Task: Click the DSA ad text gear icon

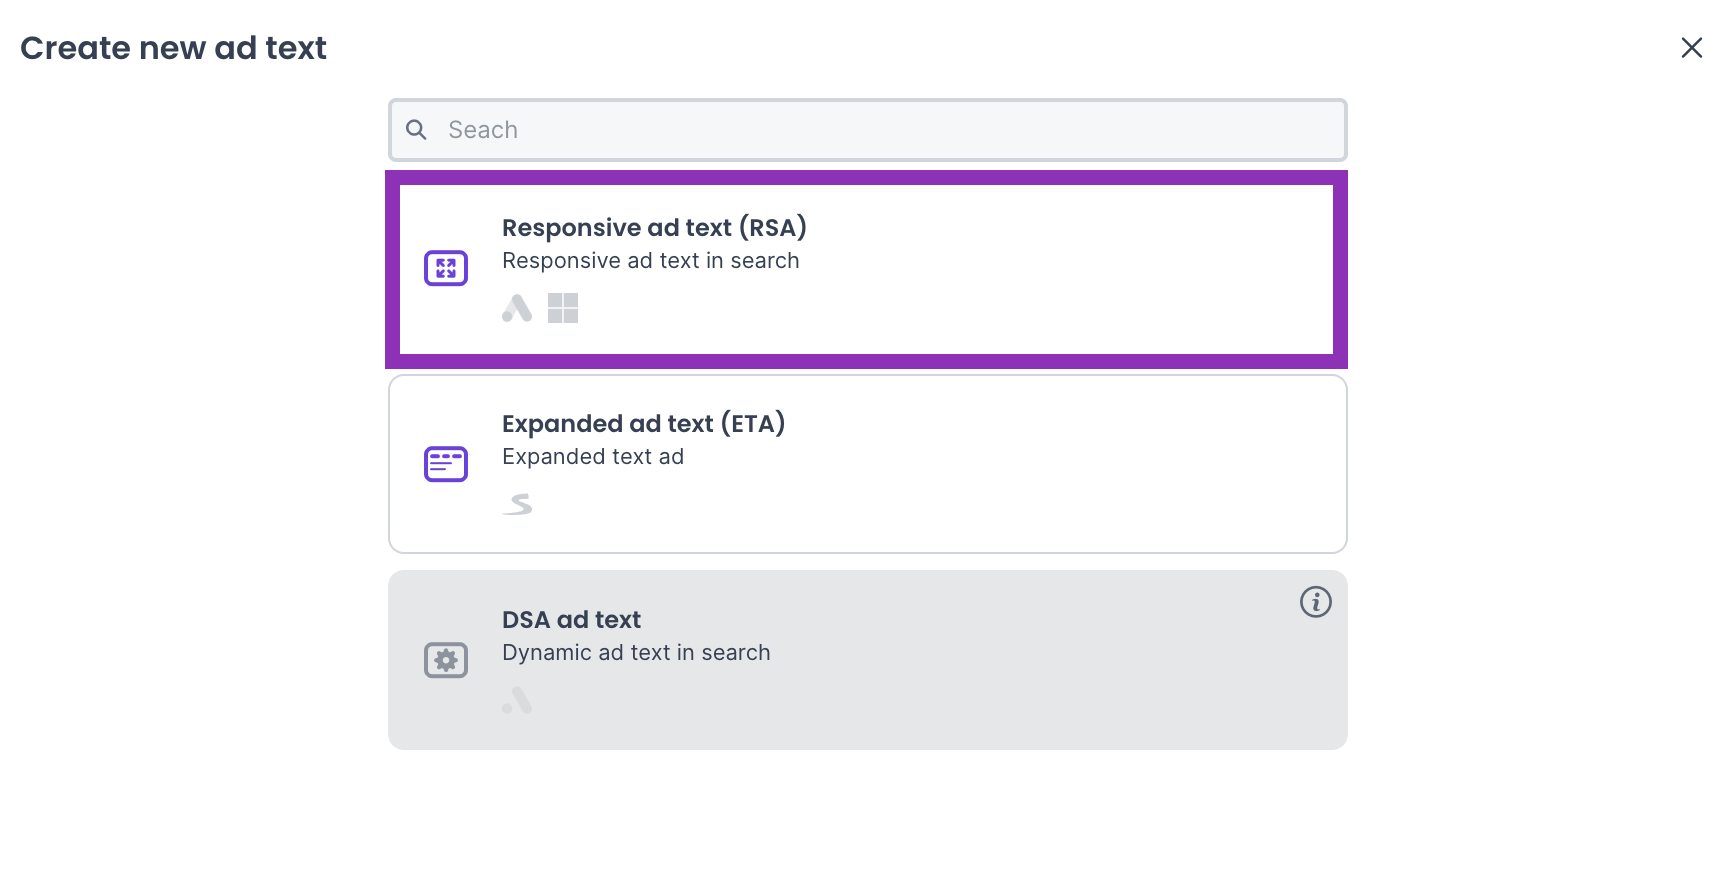Action: tap(446, 660)
